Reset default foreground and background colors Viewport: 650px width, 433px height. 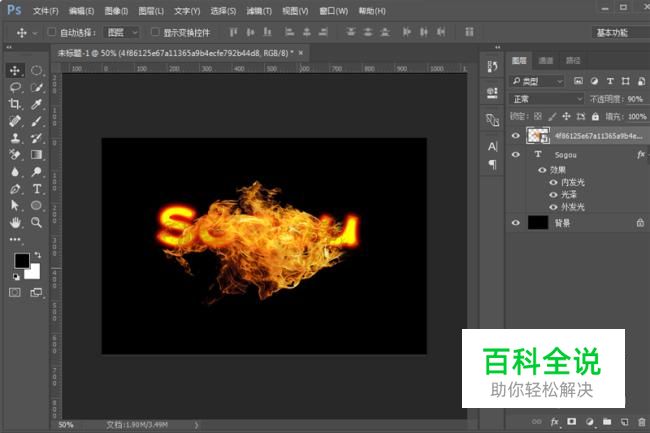point(16,277)
